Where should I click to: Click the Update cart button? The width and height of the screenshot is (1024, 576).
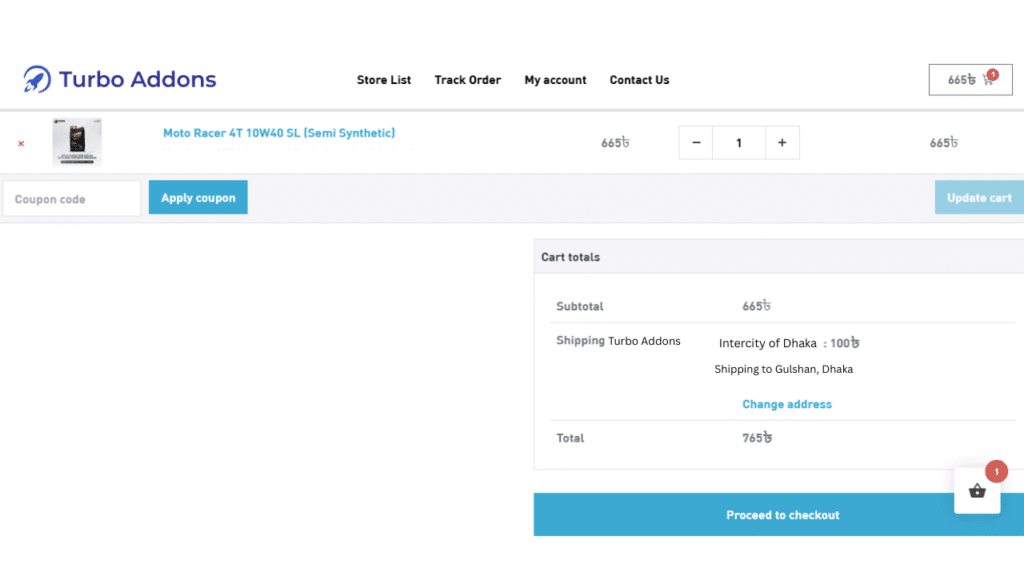979,197
